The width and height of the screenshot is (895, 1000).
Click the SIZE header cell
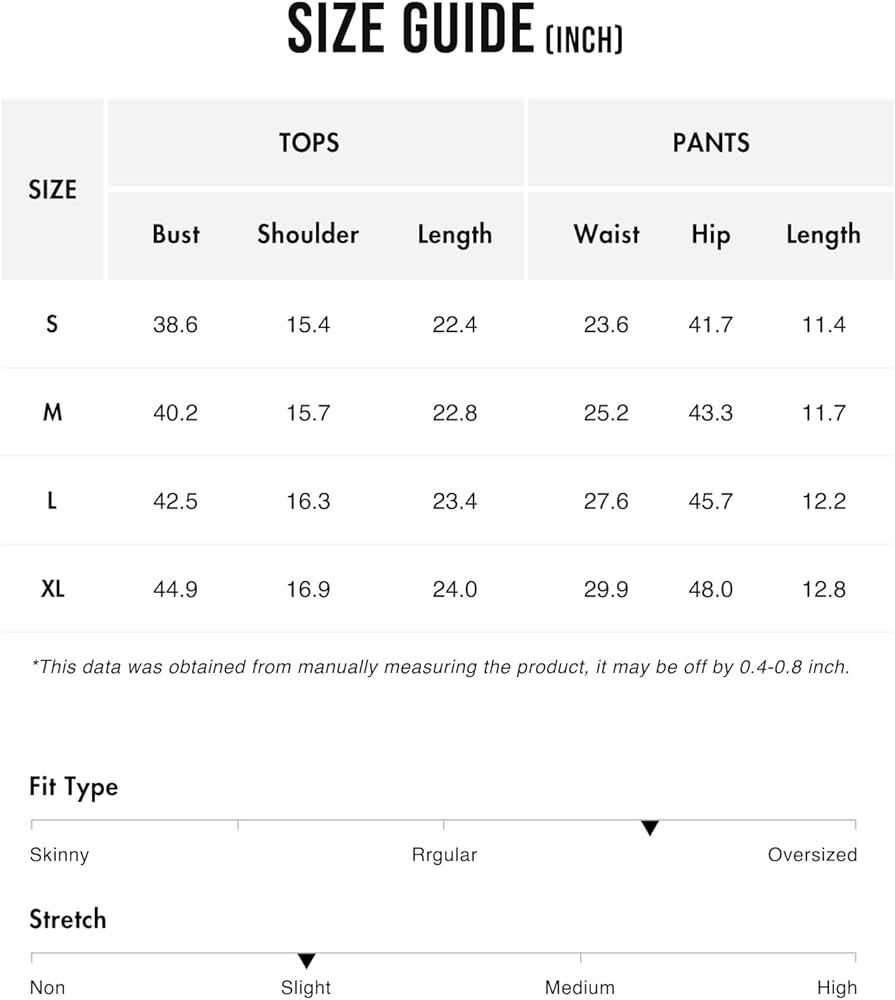click(52, 189)
